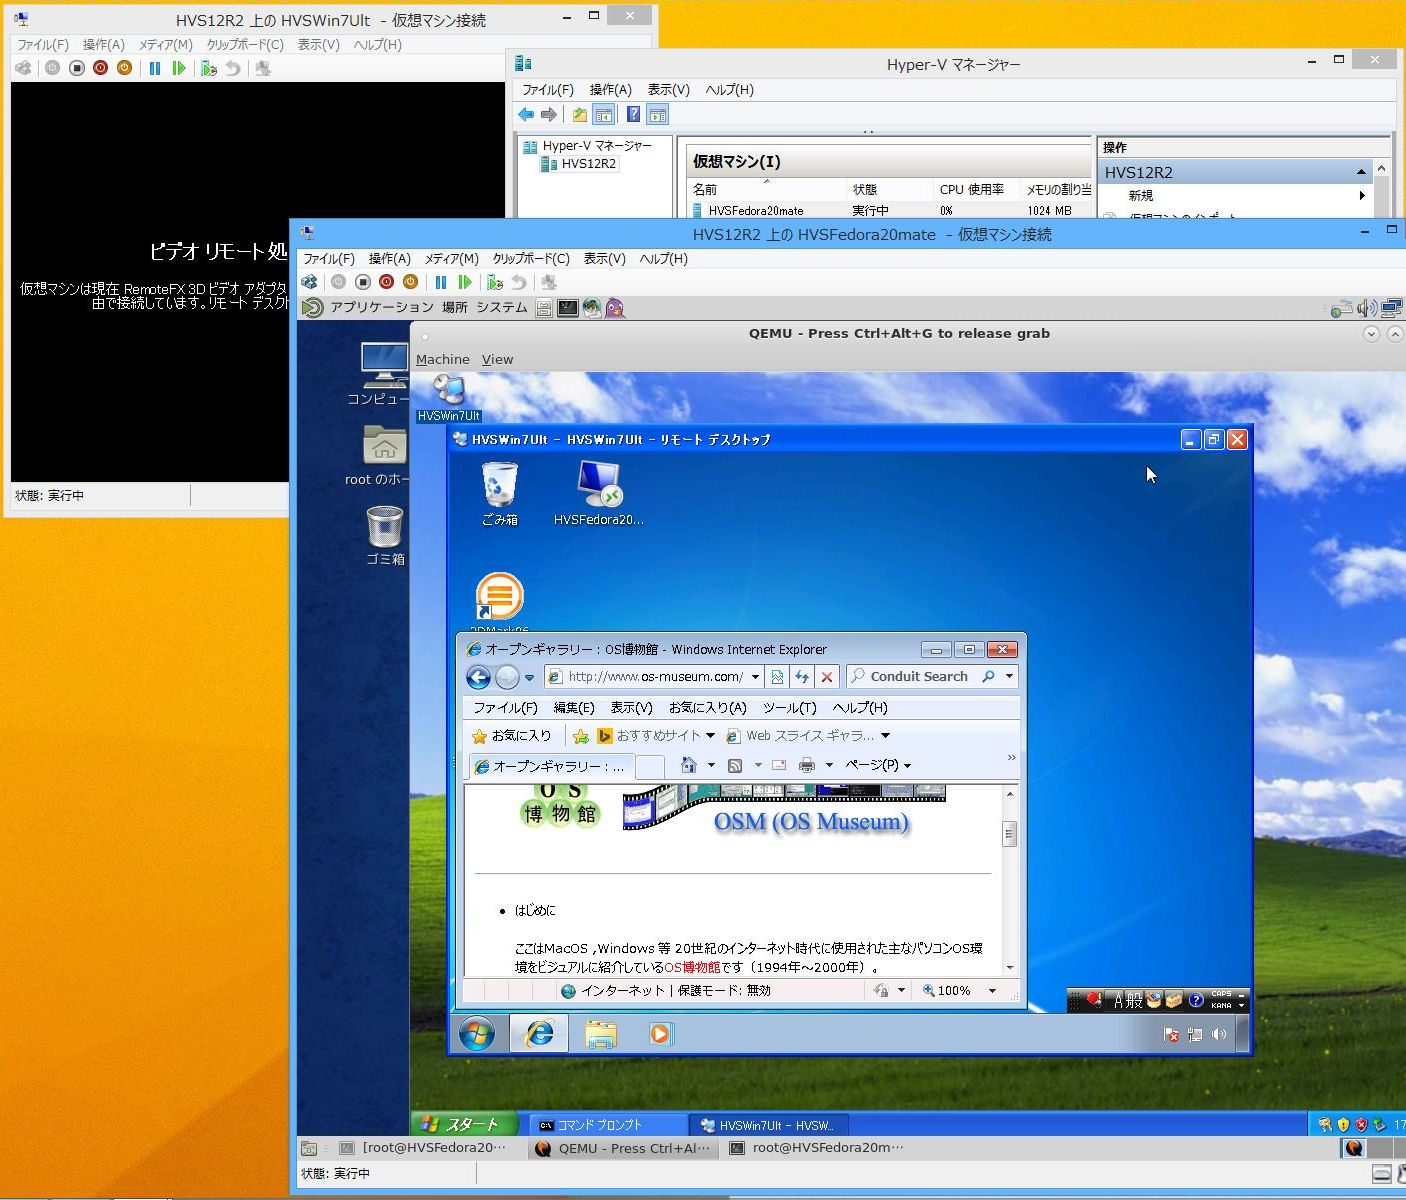Open Machine menu in QEMU window
This screenshot has width=1406, height=1200.
[442, 359]
